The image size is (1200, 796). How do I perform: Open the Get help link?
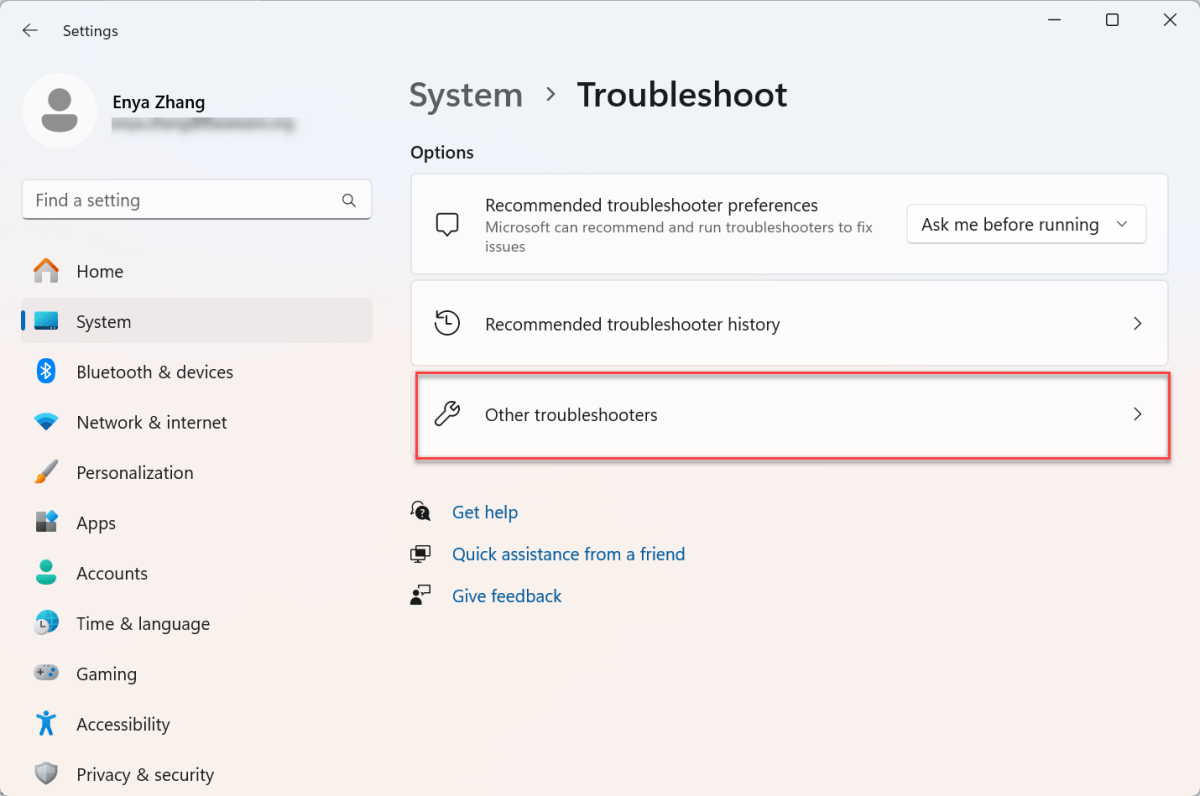coord(486,512)
